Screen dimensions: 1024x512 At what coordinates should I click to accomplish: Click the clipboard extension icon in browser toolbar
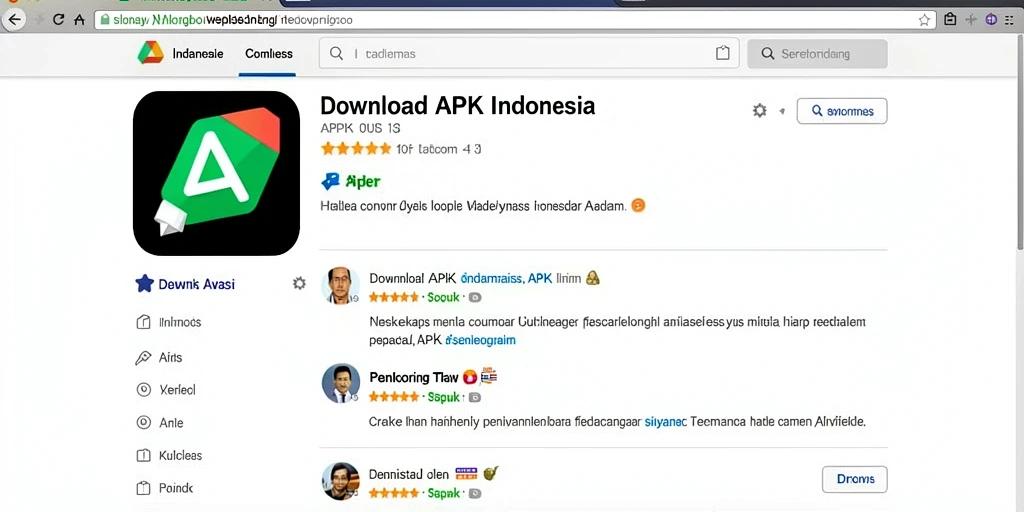coord(951,20)
